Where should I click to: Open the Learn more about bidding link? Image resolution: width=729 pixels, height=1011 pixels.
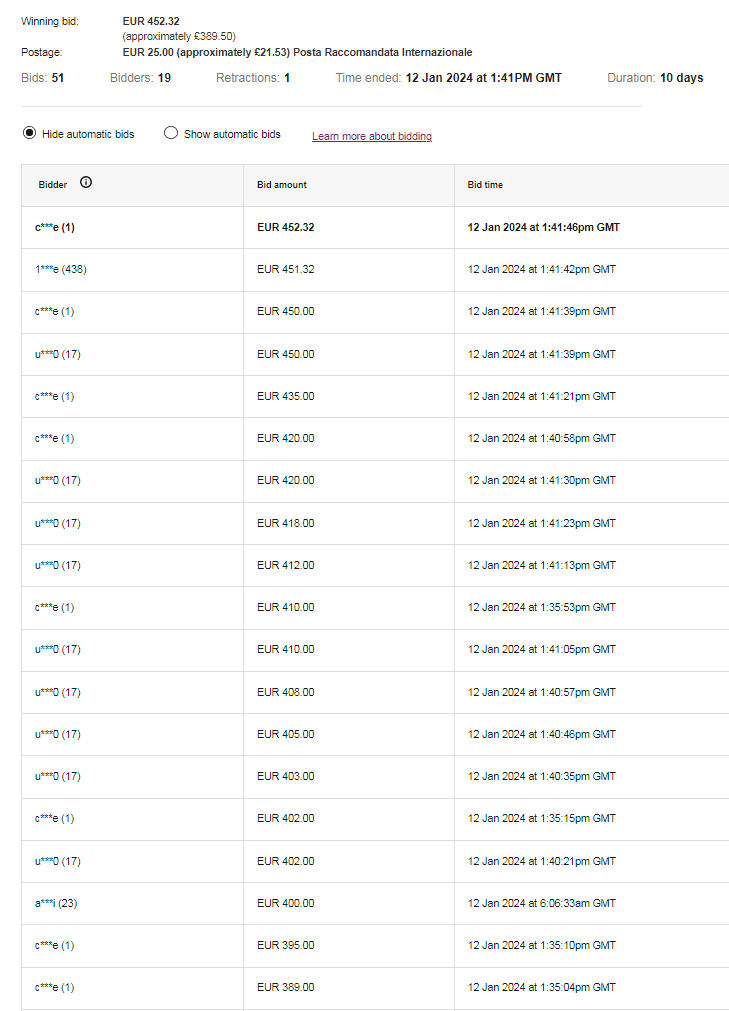pos(371,136)
